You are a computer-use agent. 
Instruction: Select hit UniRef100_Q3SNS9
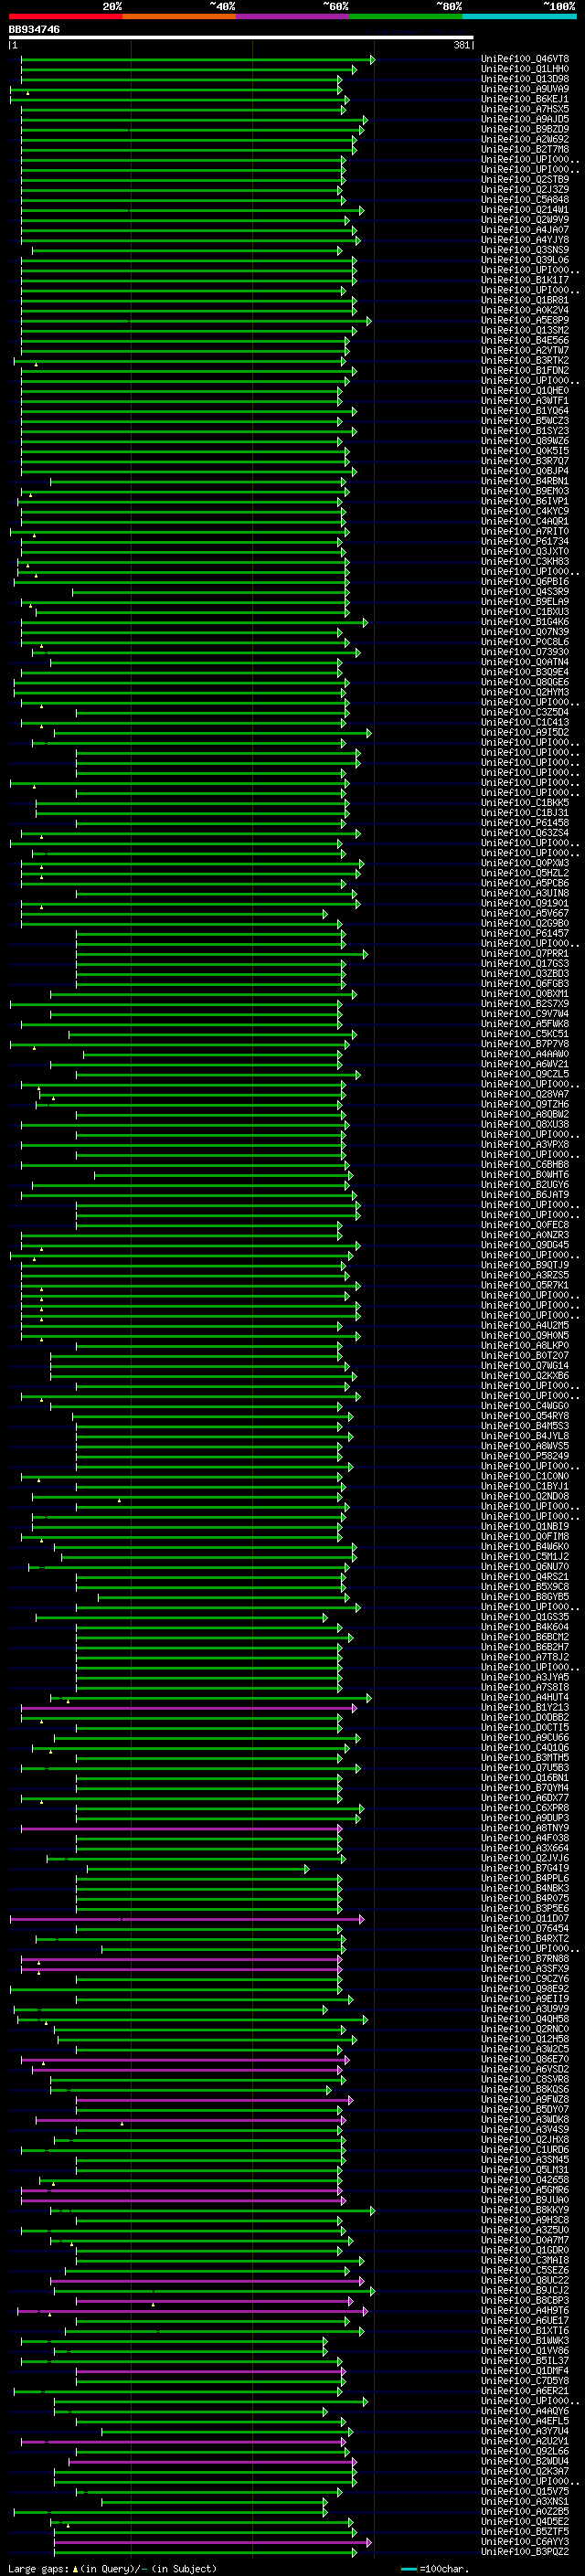pyautogui.click(x=525, y=250)
